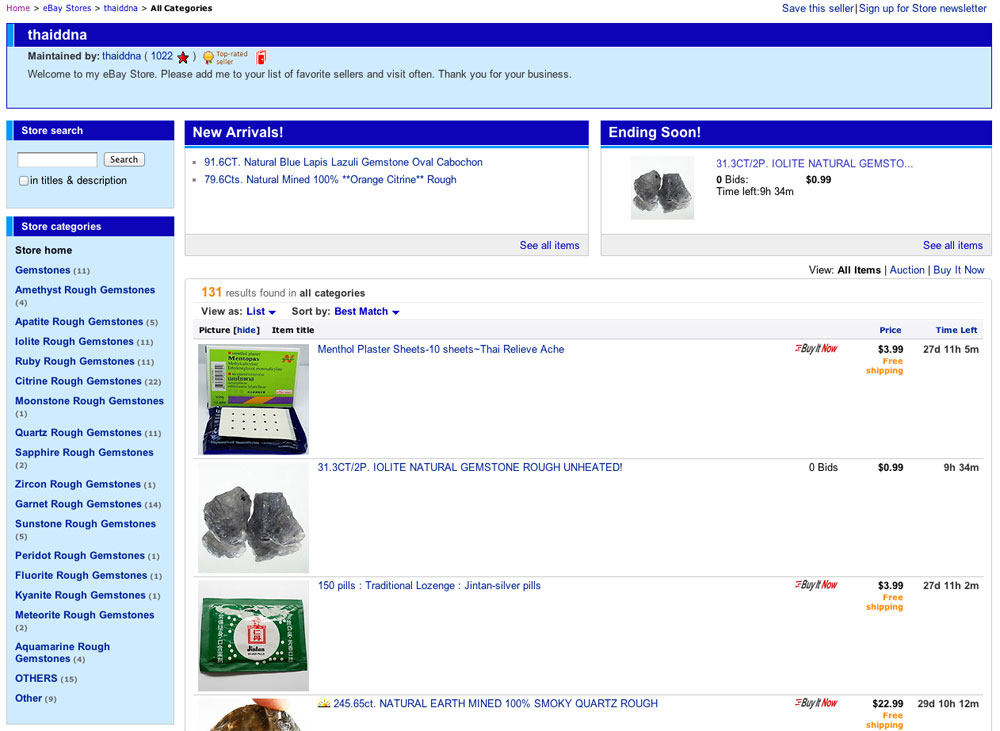Open Other (9) category
The height and width of the screenshot is (731, 1000).
coord(29,698)
